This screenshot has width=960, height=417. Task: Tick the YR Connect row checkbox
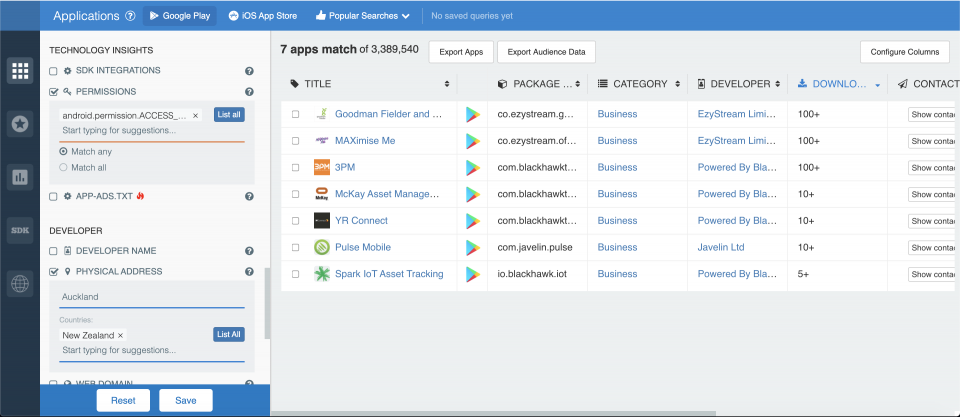pyautogui.click(x=296, y=221)
